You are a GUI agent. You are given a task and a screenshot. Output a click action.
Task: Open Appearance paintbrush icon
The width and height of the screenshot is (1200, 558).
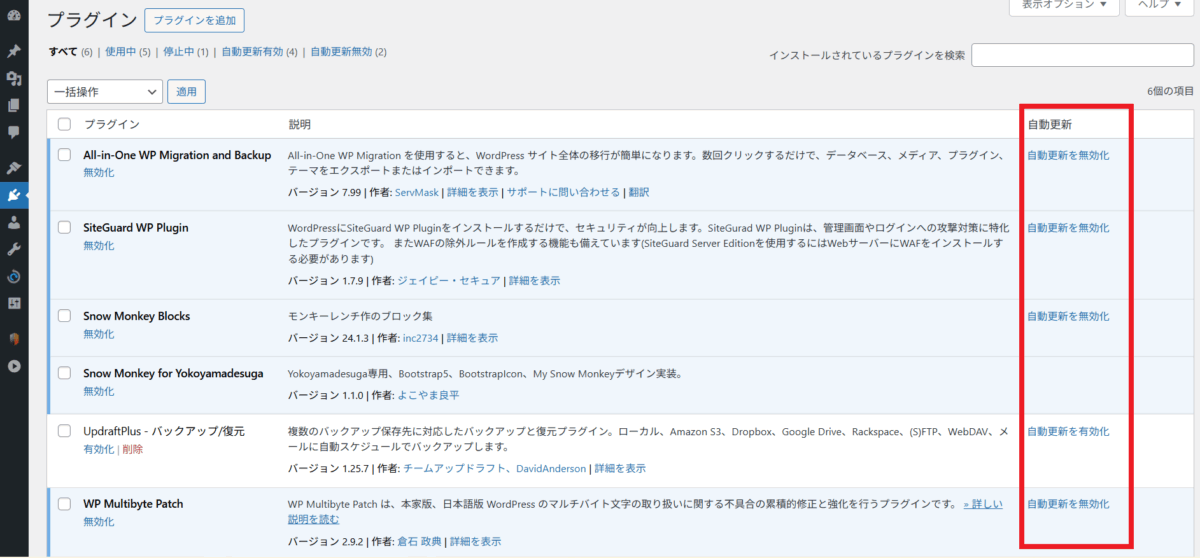coord(14,168)
